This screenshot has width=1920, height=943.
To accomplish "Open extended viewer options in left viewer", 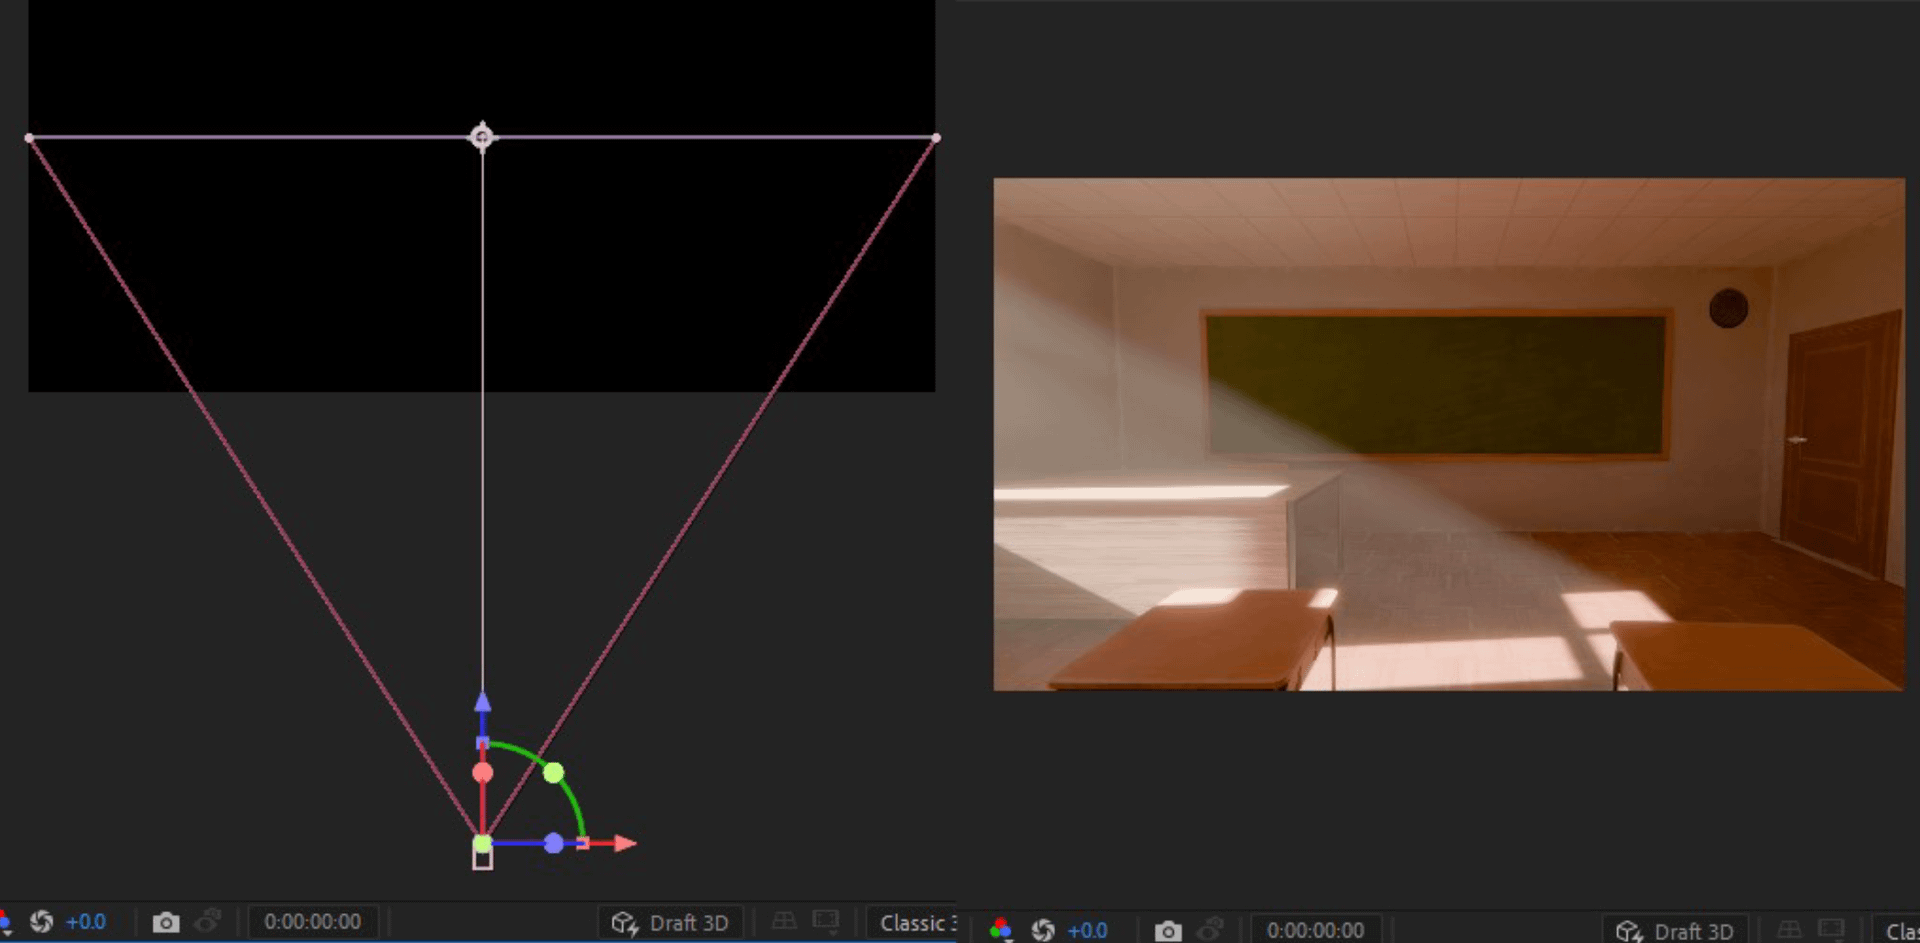I will pos(826,922).
